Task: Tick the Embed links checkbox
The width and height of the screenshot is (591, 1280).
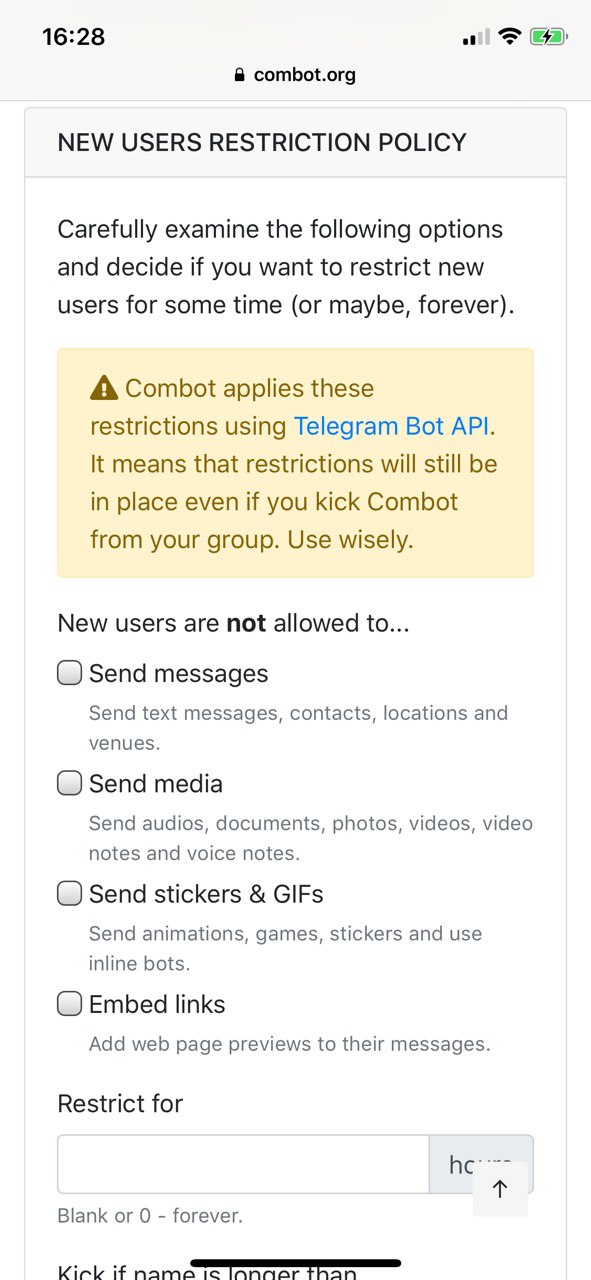Action: [69, 1003]
